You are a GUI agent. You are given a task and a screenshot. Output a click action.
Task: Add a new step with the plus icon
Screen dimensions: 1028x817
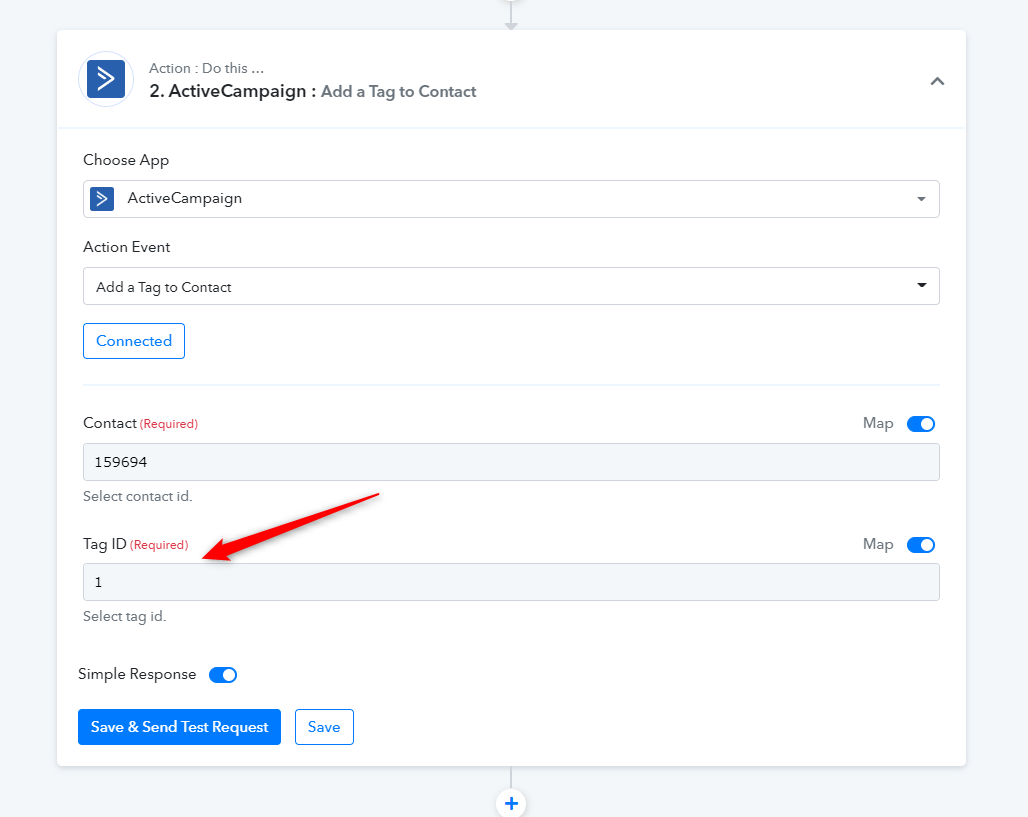point(511,803)
